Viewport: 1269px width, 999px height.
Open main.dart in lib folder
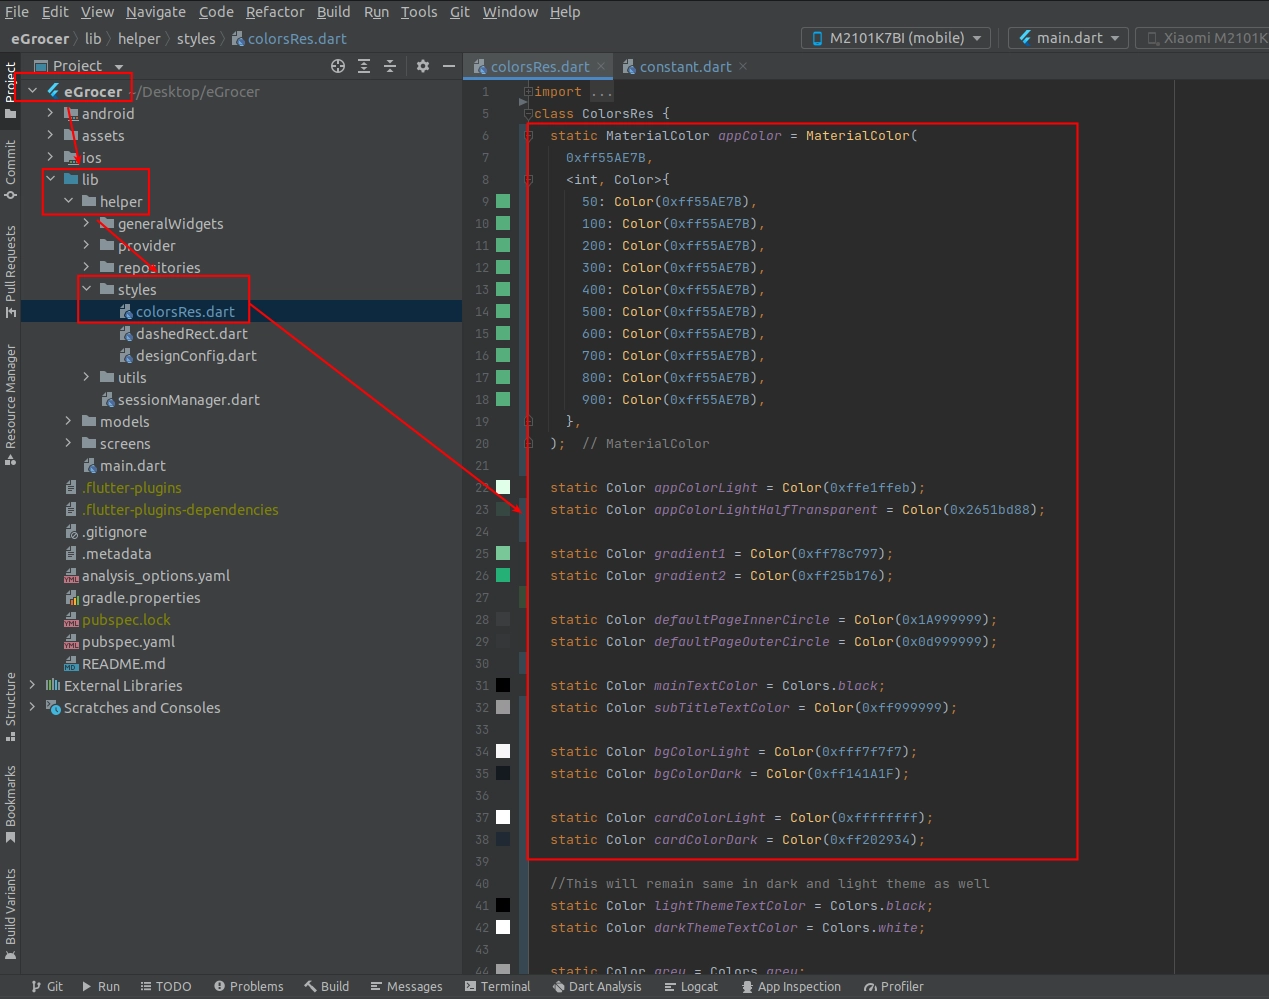[x=133, y=465]
